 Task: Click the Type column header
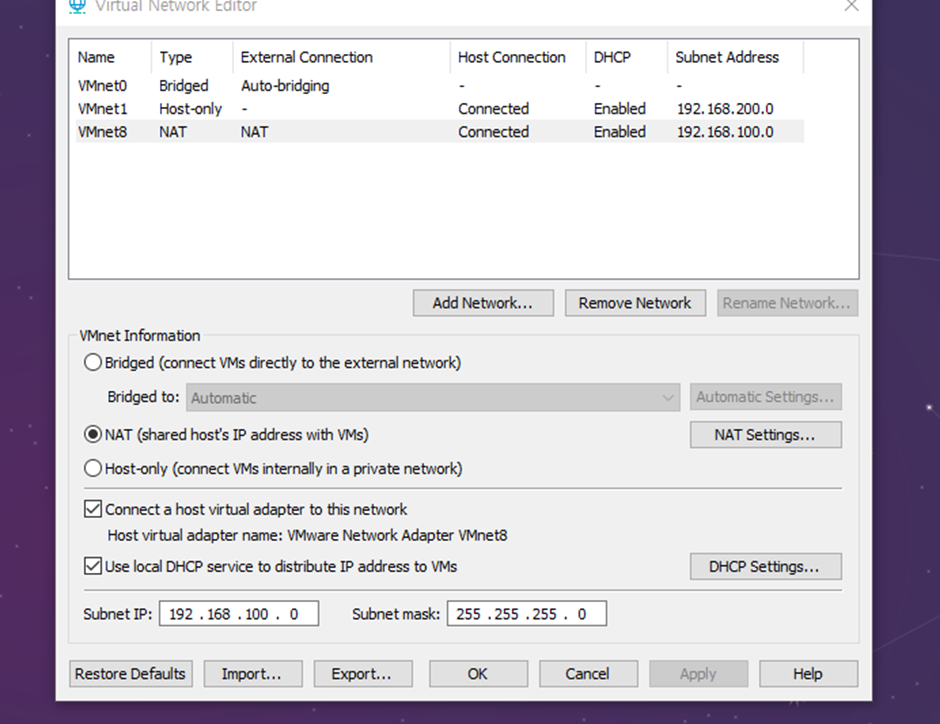[x=192, y=57]
